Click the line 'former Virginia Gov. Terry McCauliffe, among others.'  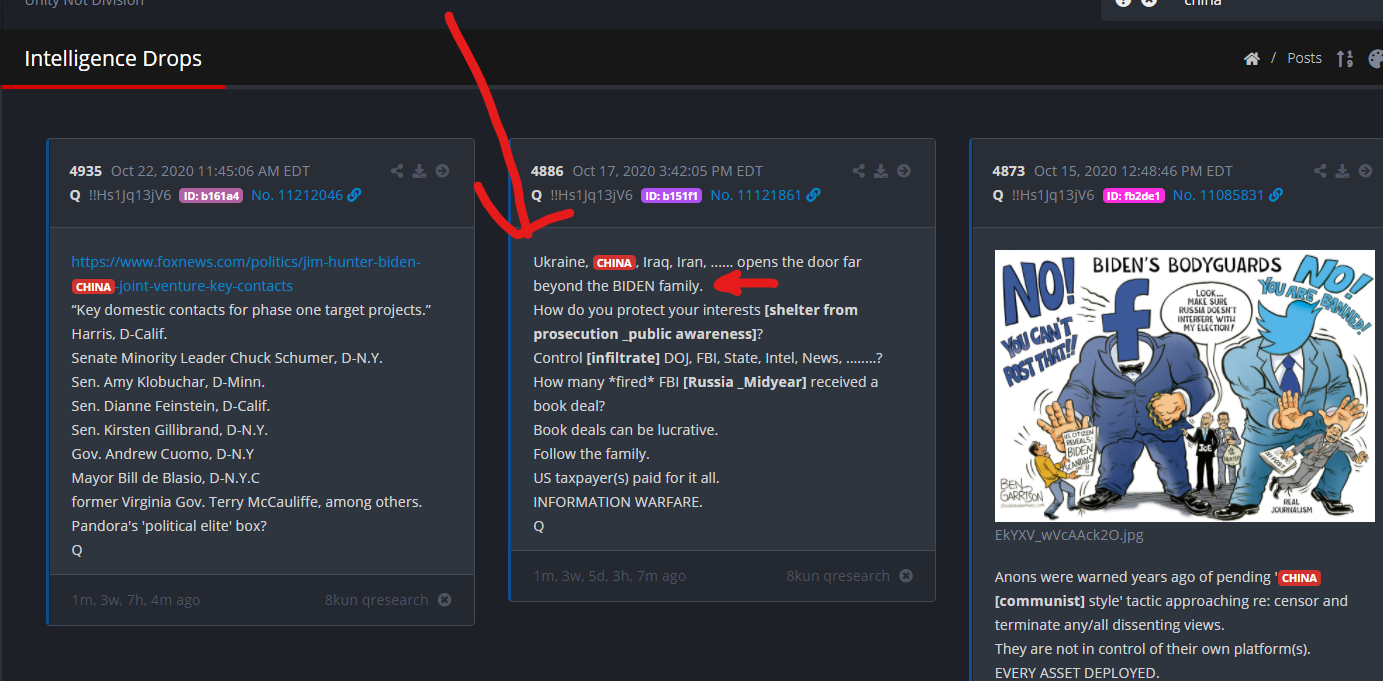247,502
